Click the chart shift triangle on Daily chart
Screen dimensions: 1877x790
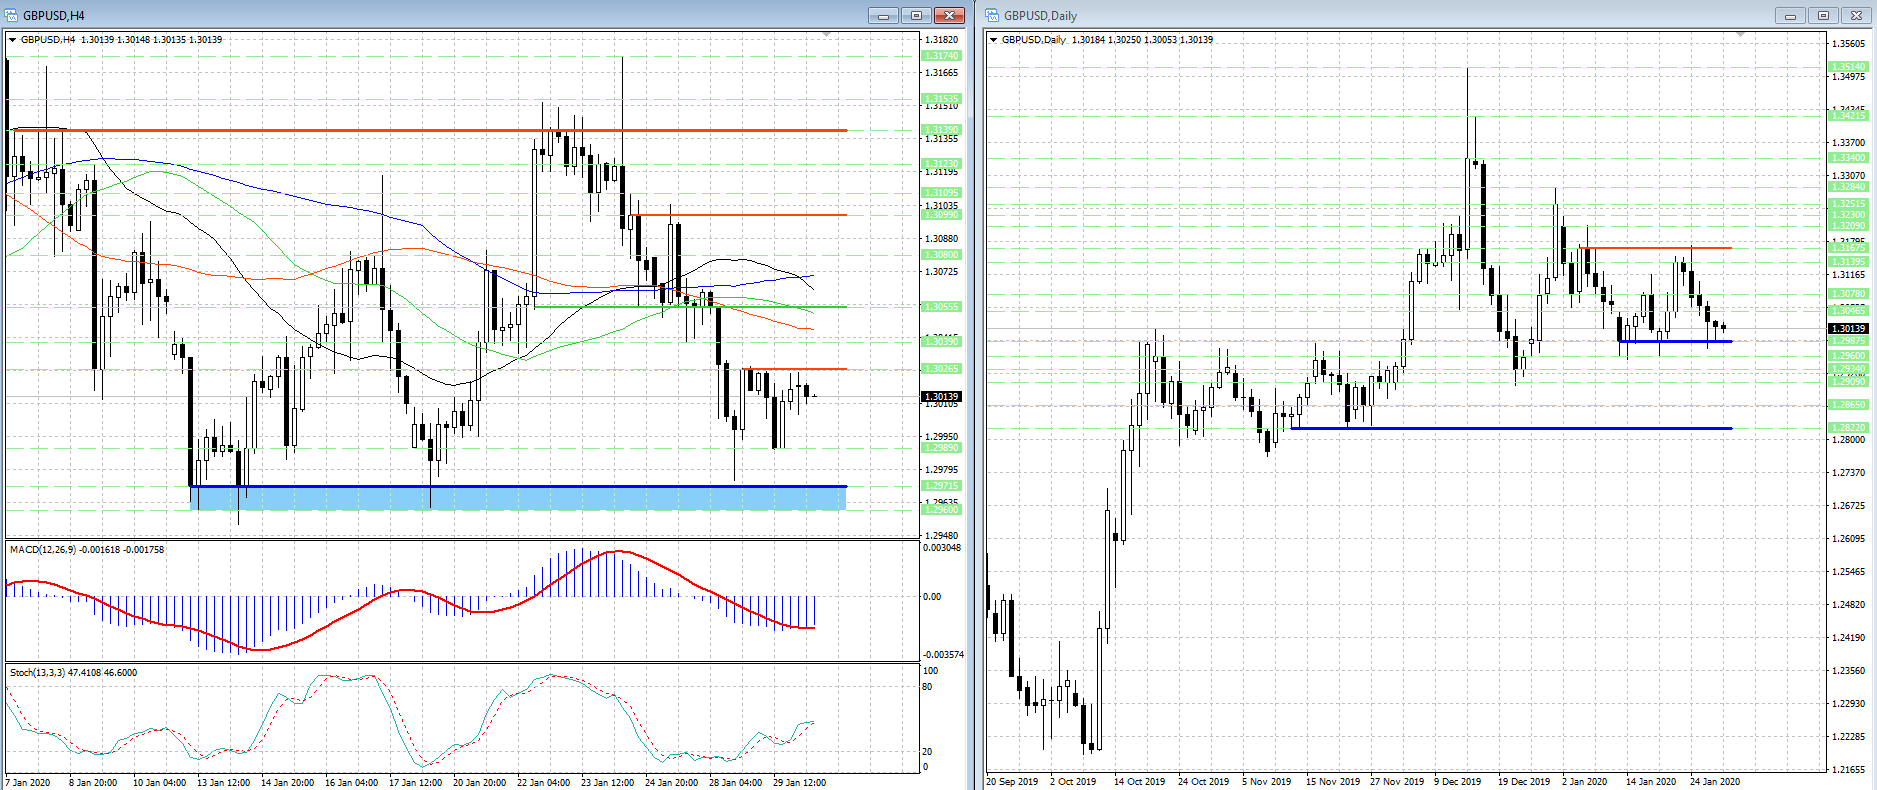coord(1740,35)
